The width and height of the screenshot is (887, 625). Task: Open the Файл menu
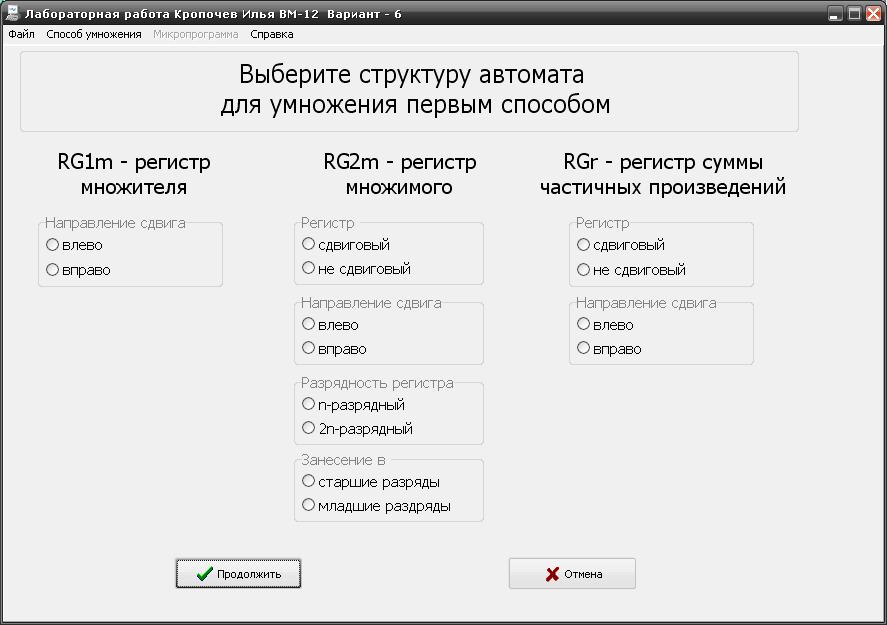(21, 35)
